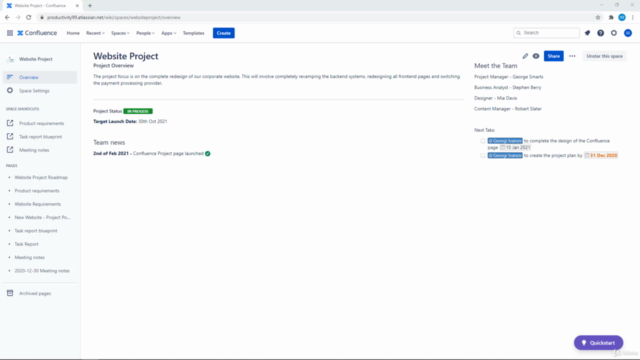
Task: Click the Create button
Action: click(224, 33)
